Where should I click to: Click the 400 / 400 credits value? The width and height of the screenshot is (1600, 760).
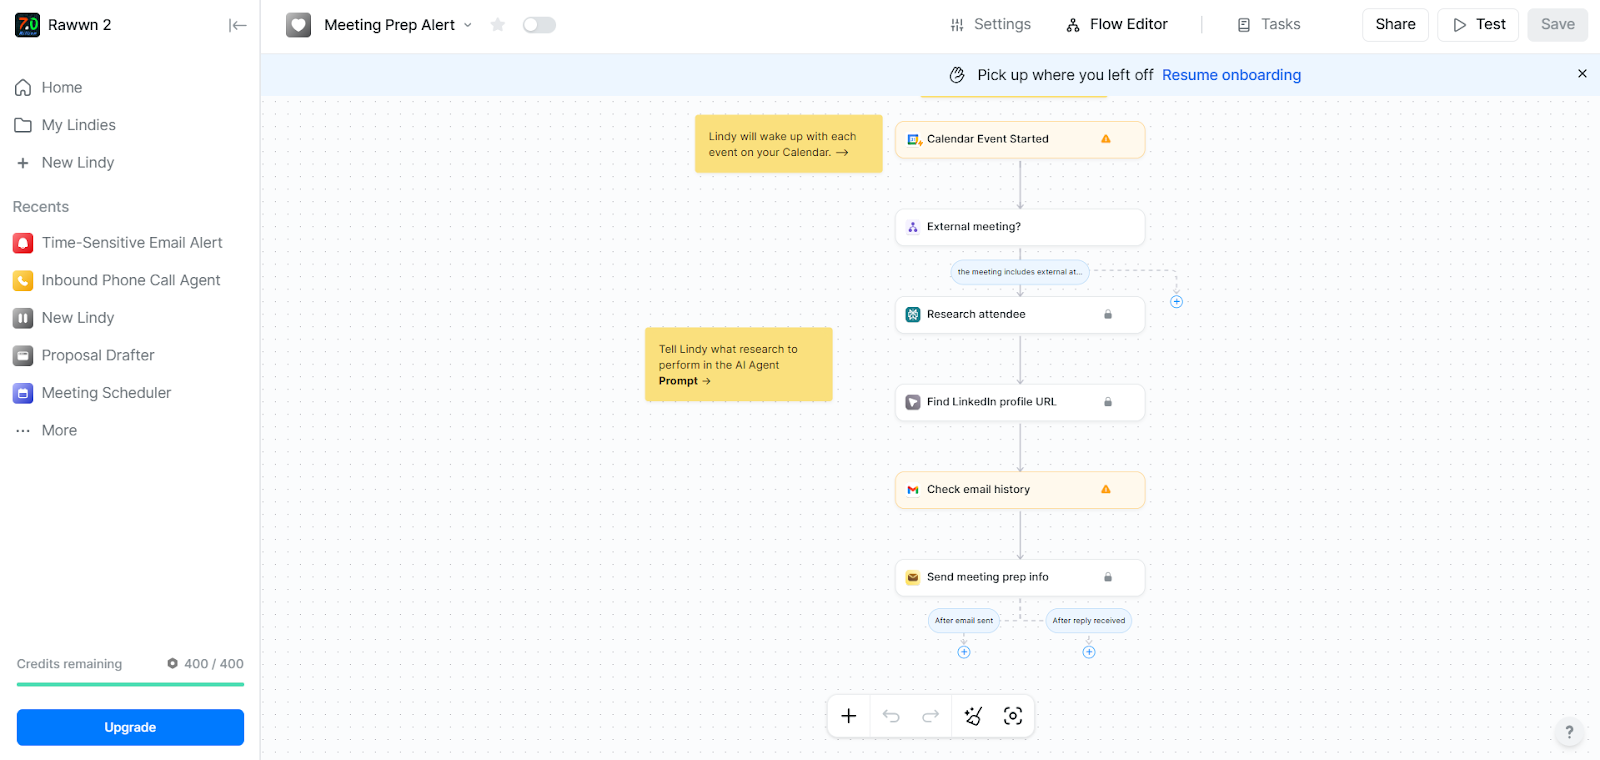(205, 664)
